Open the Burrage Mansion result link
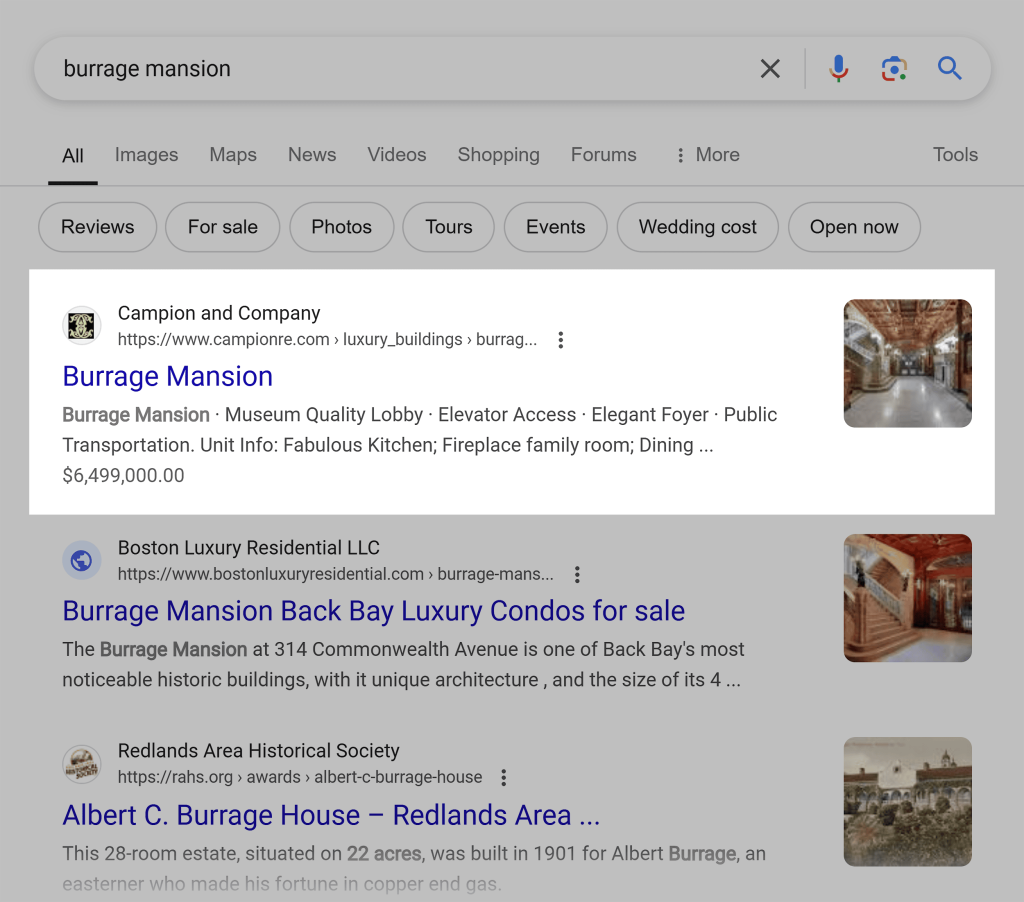 pos(168,377)
